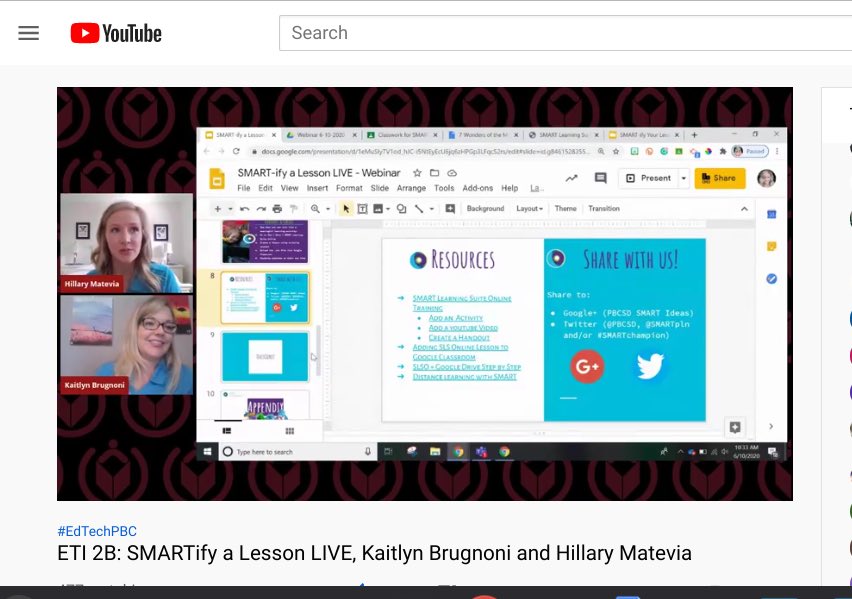Open the Arrange menu
Image resolution: width=852 pixels, height=599 pixels.
coord(411,188)
